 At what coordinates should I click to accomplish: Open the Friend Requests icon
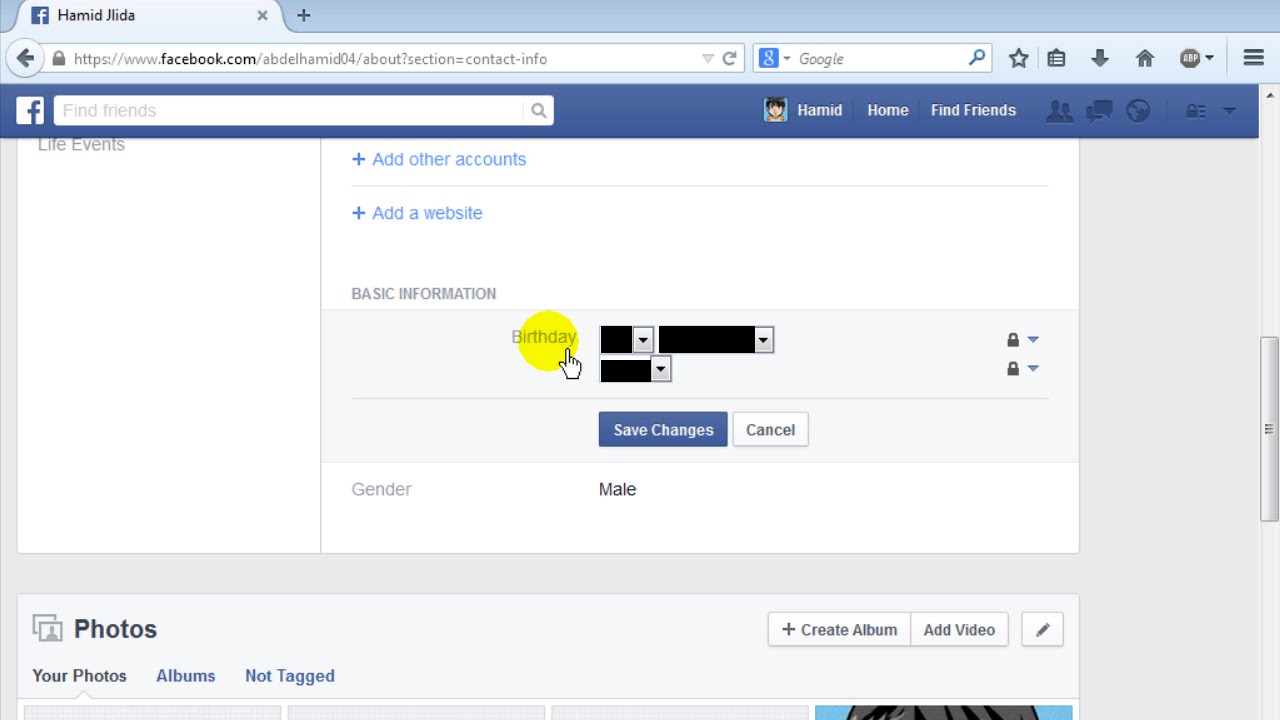point(1058,111)
